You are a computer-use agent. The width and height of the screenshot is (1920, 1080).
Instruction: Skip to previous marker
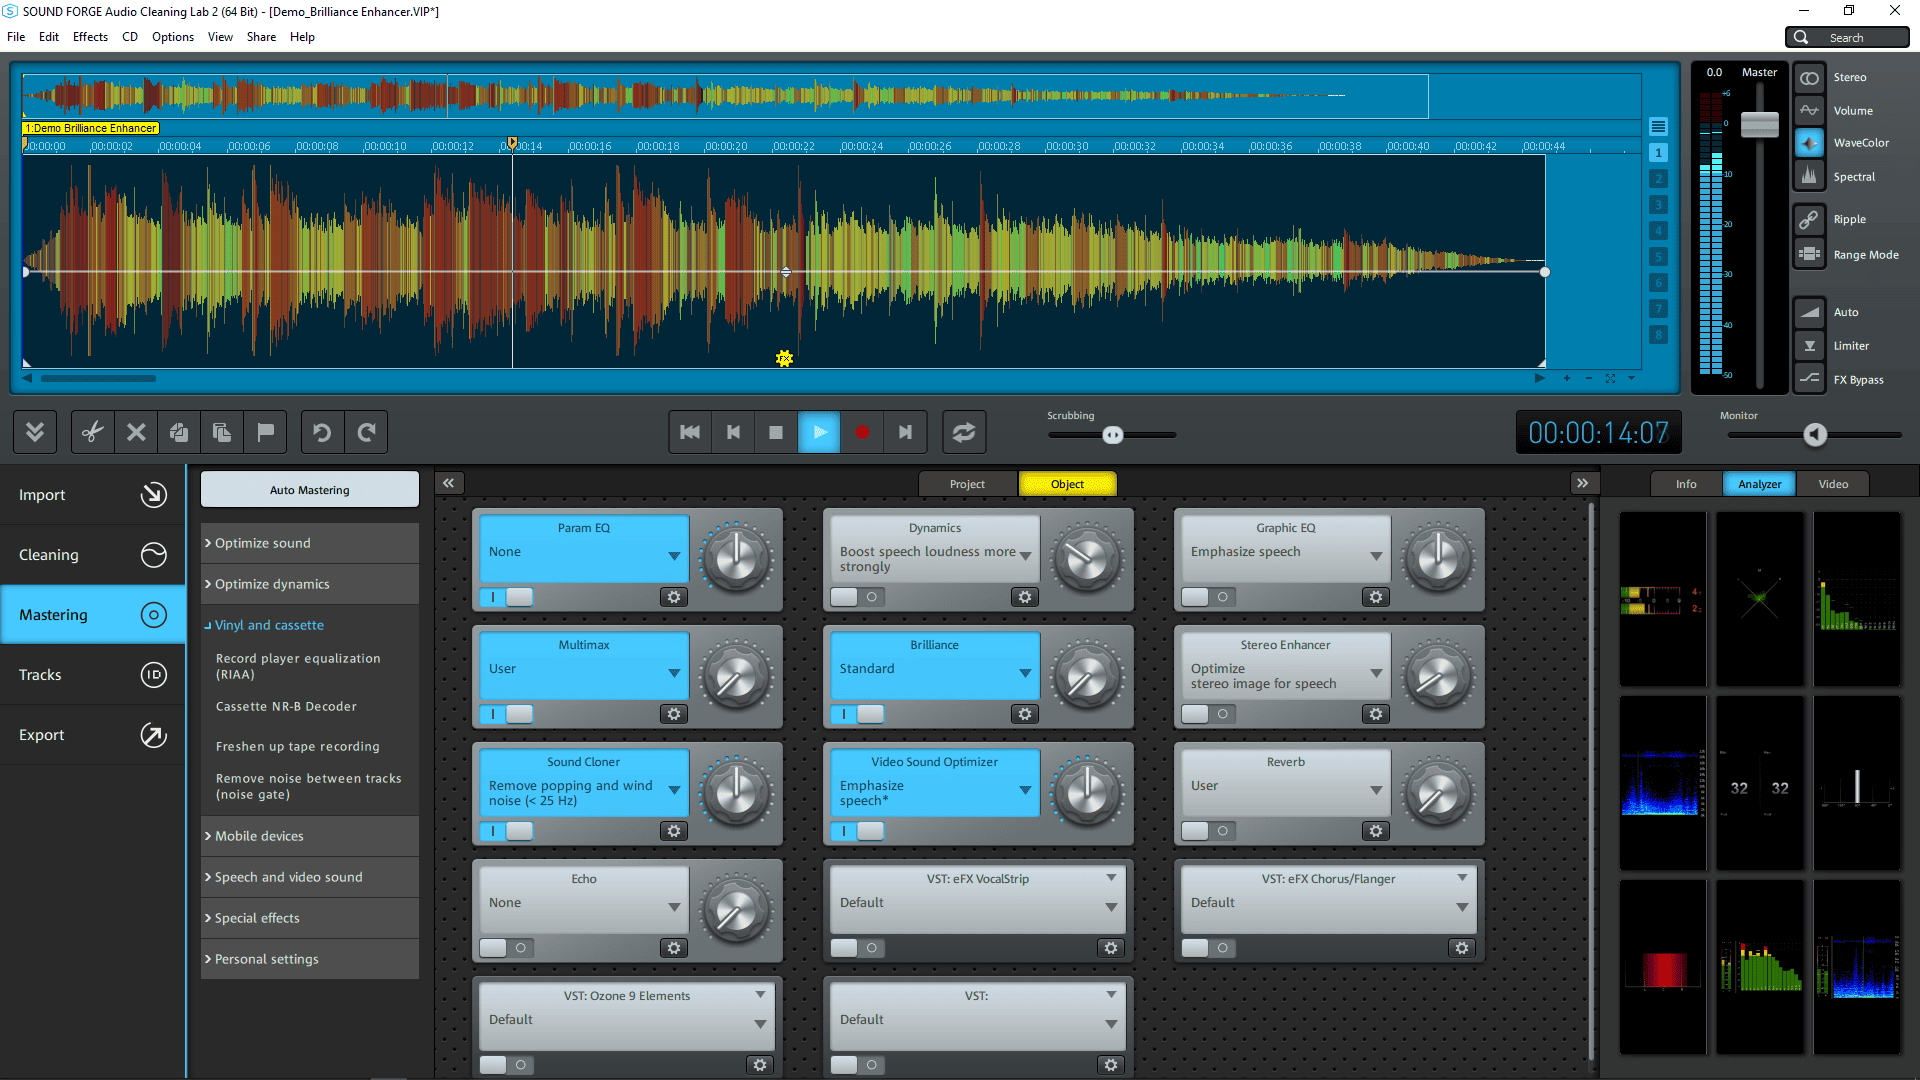(733, 432)
